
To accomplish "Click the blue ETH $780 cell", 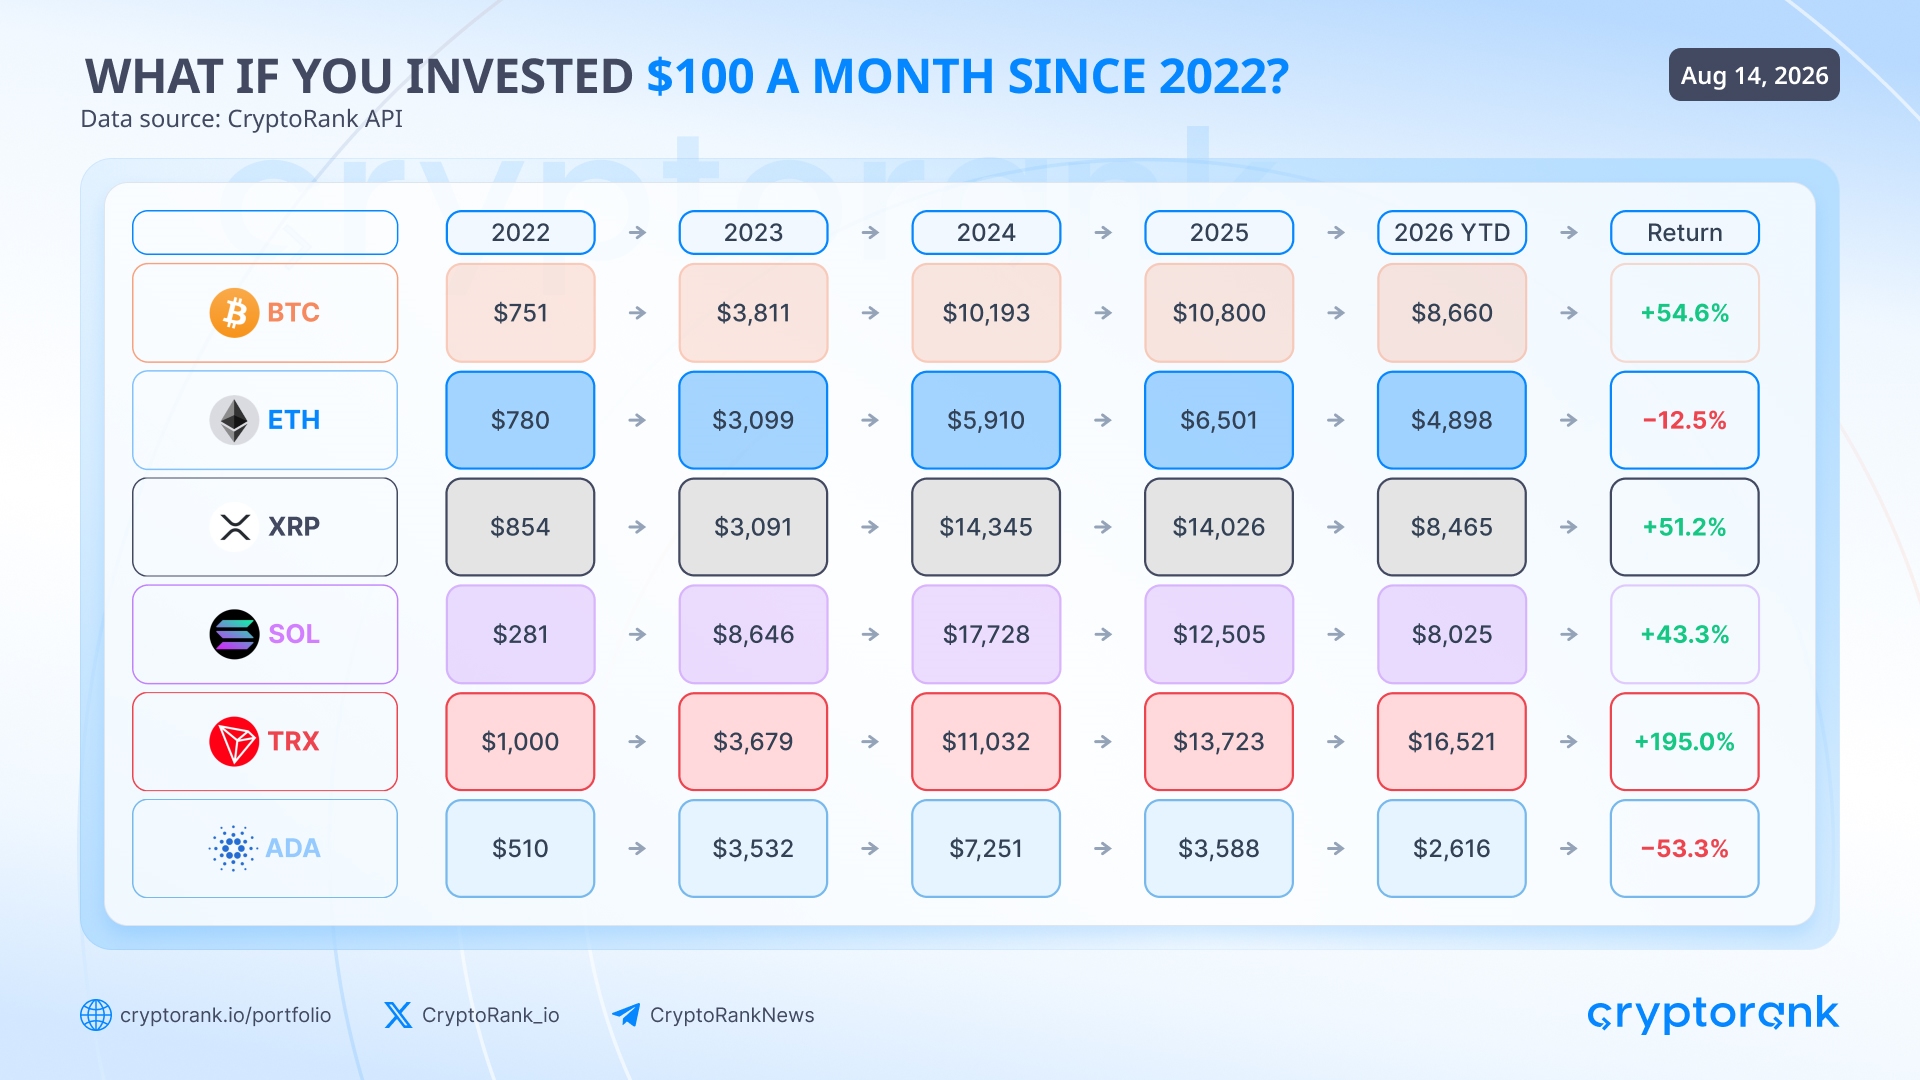I will [x=520, y=420].
